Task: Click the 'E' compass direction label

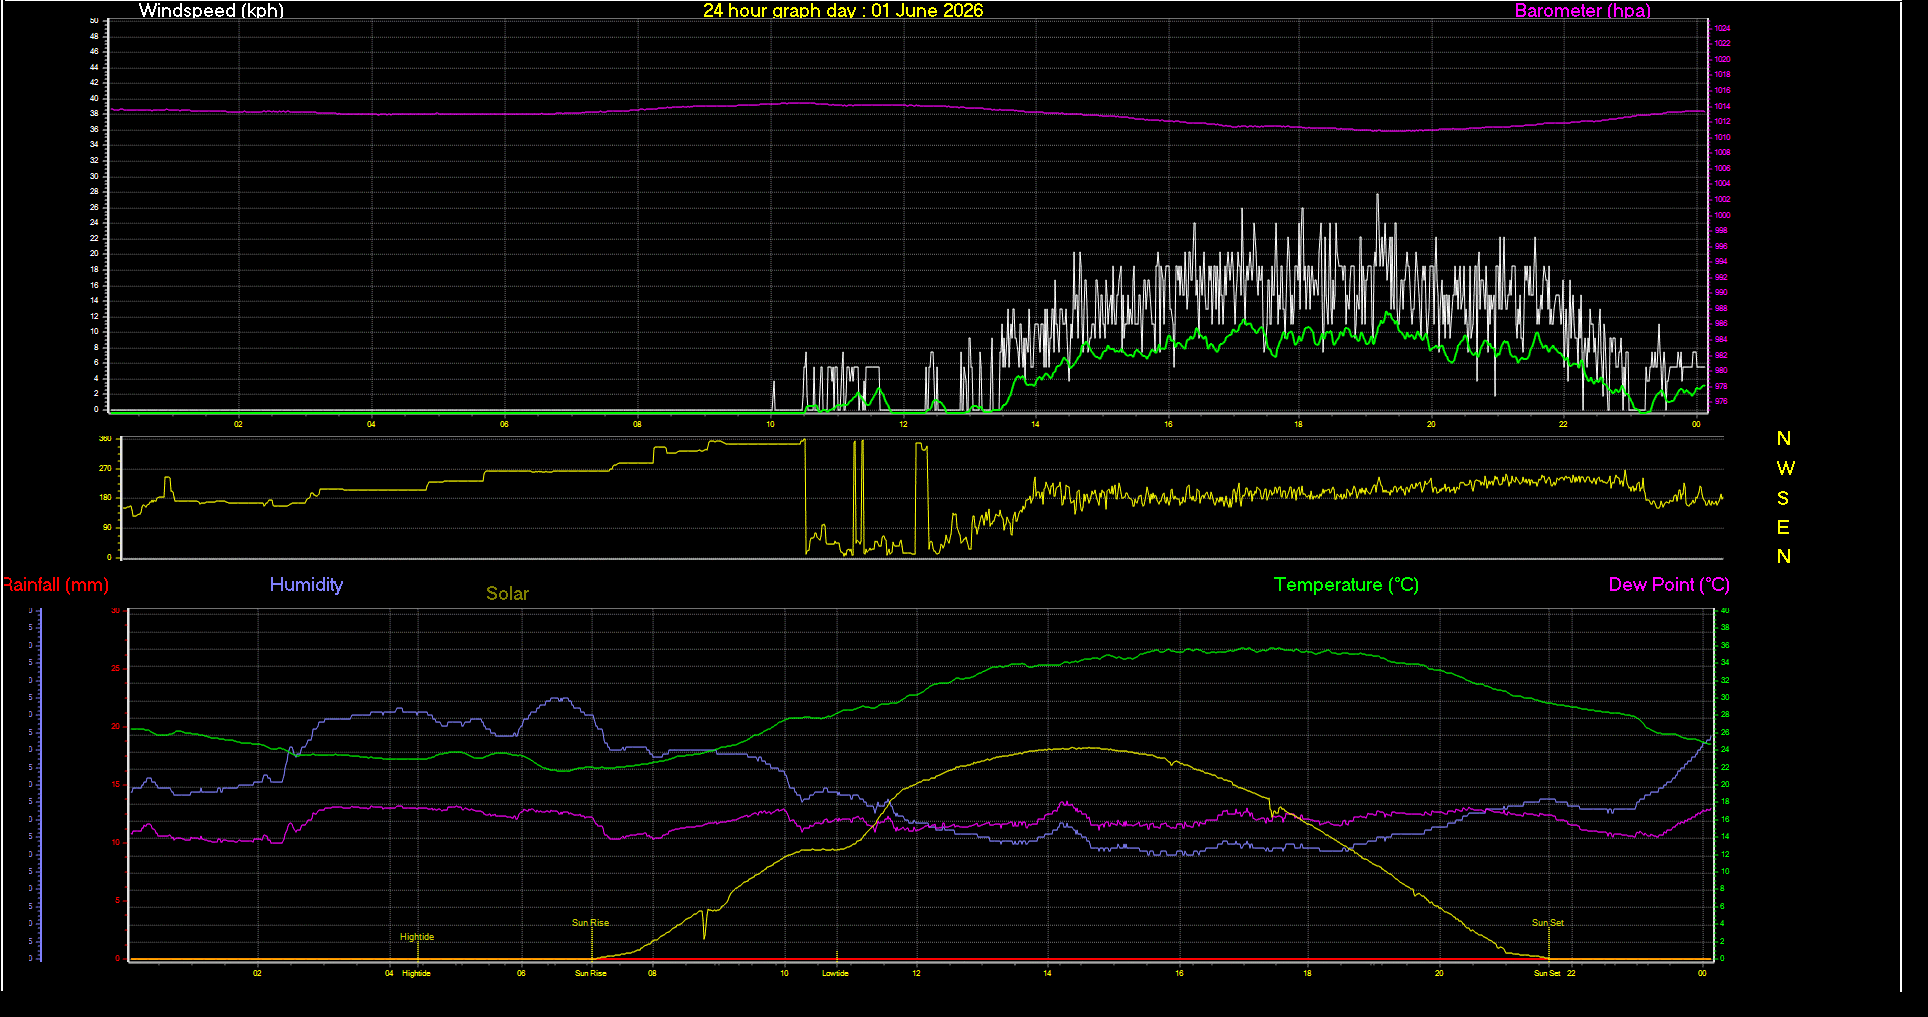Action: pos(1783,527)
